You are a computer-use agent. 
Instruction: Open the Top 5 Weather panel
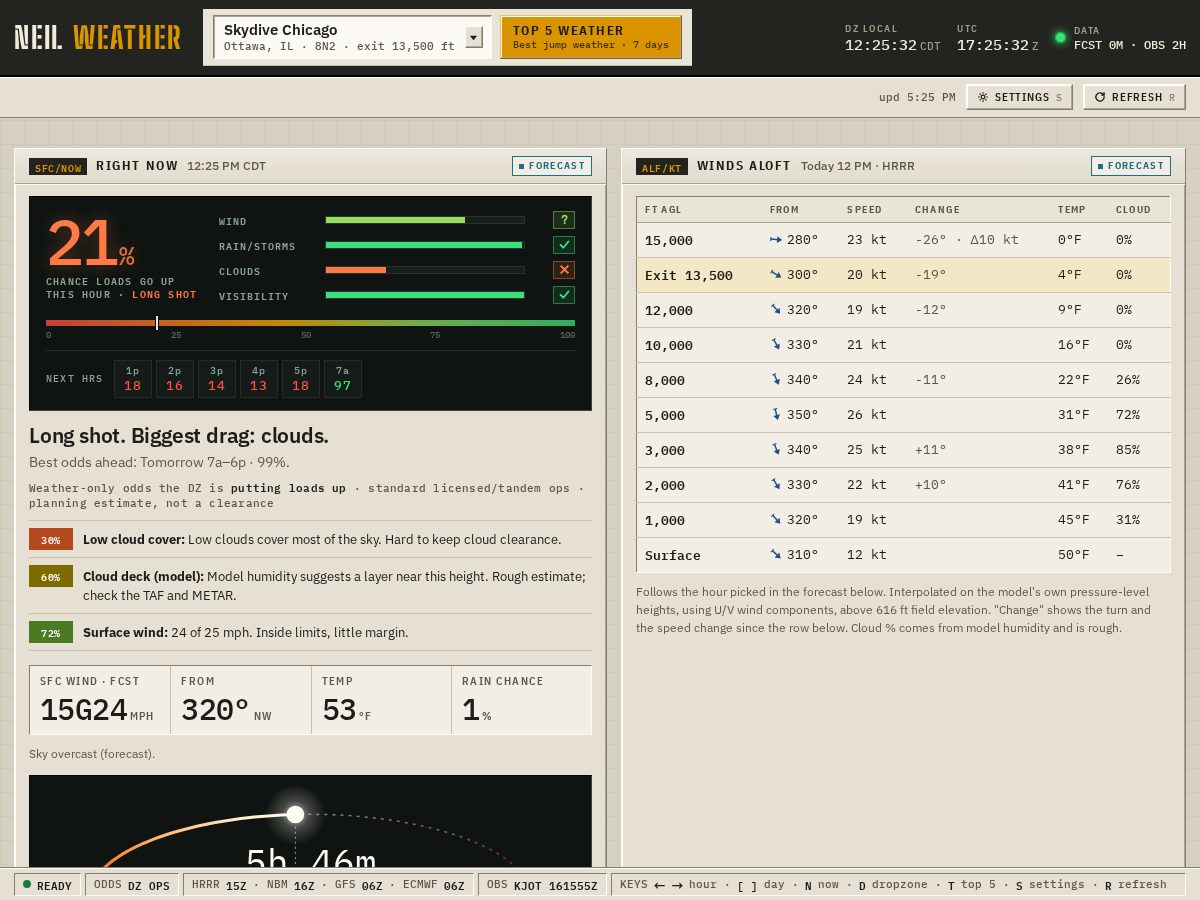(x=591, y=37)
